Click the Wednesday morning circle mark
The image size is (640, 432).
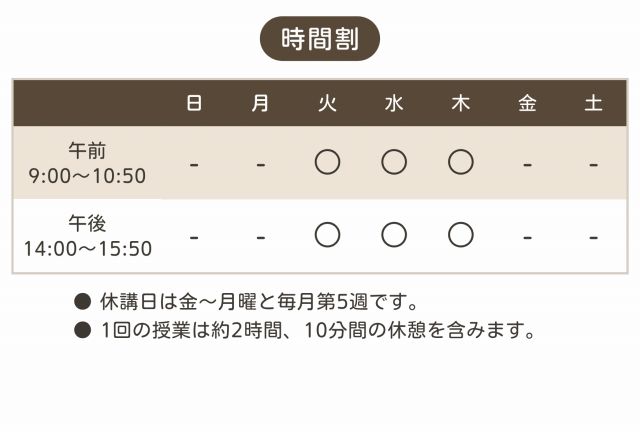[x=394, y=162]
